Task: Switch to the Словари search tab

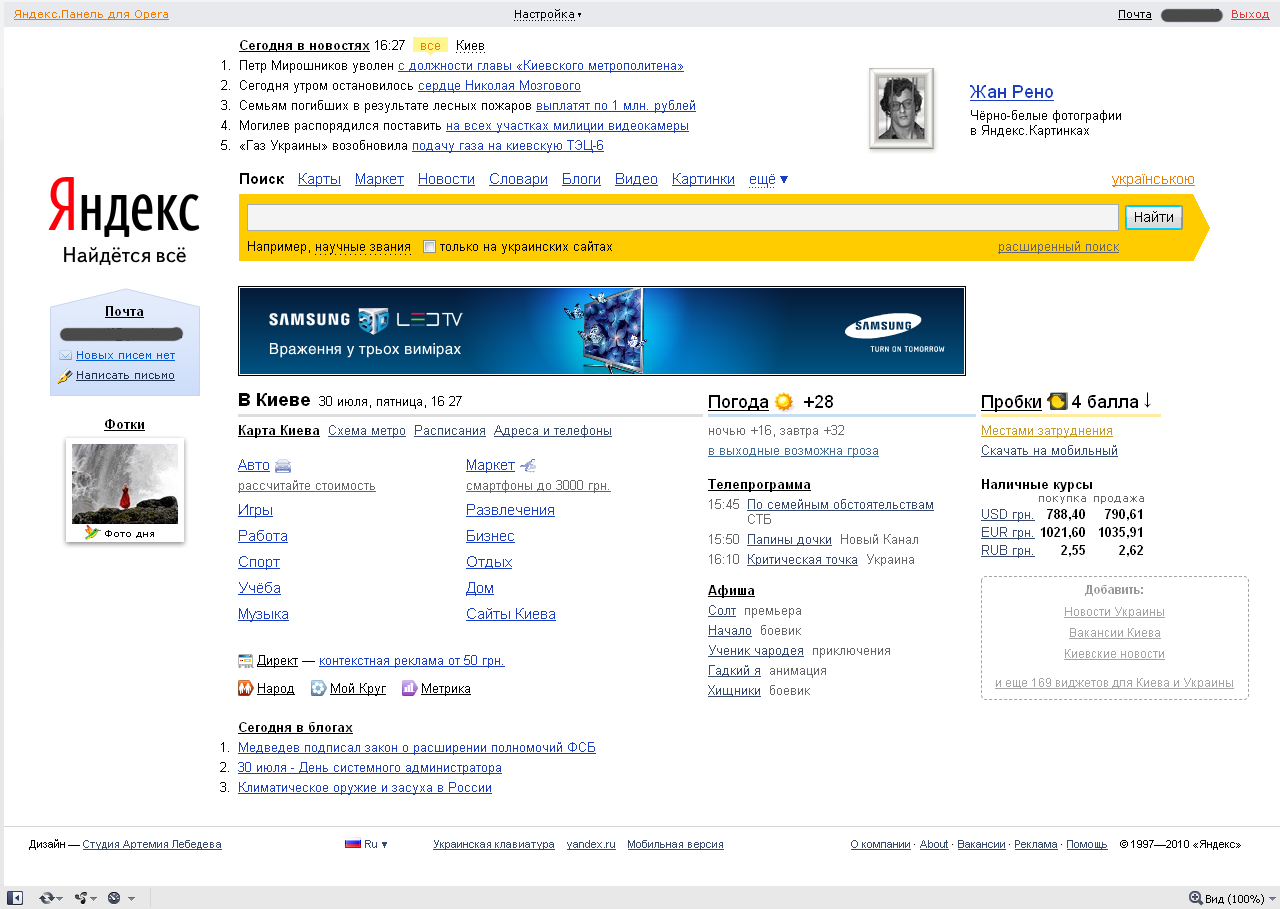Action: [518, 179]
